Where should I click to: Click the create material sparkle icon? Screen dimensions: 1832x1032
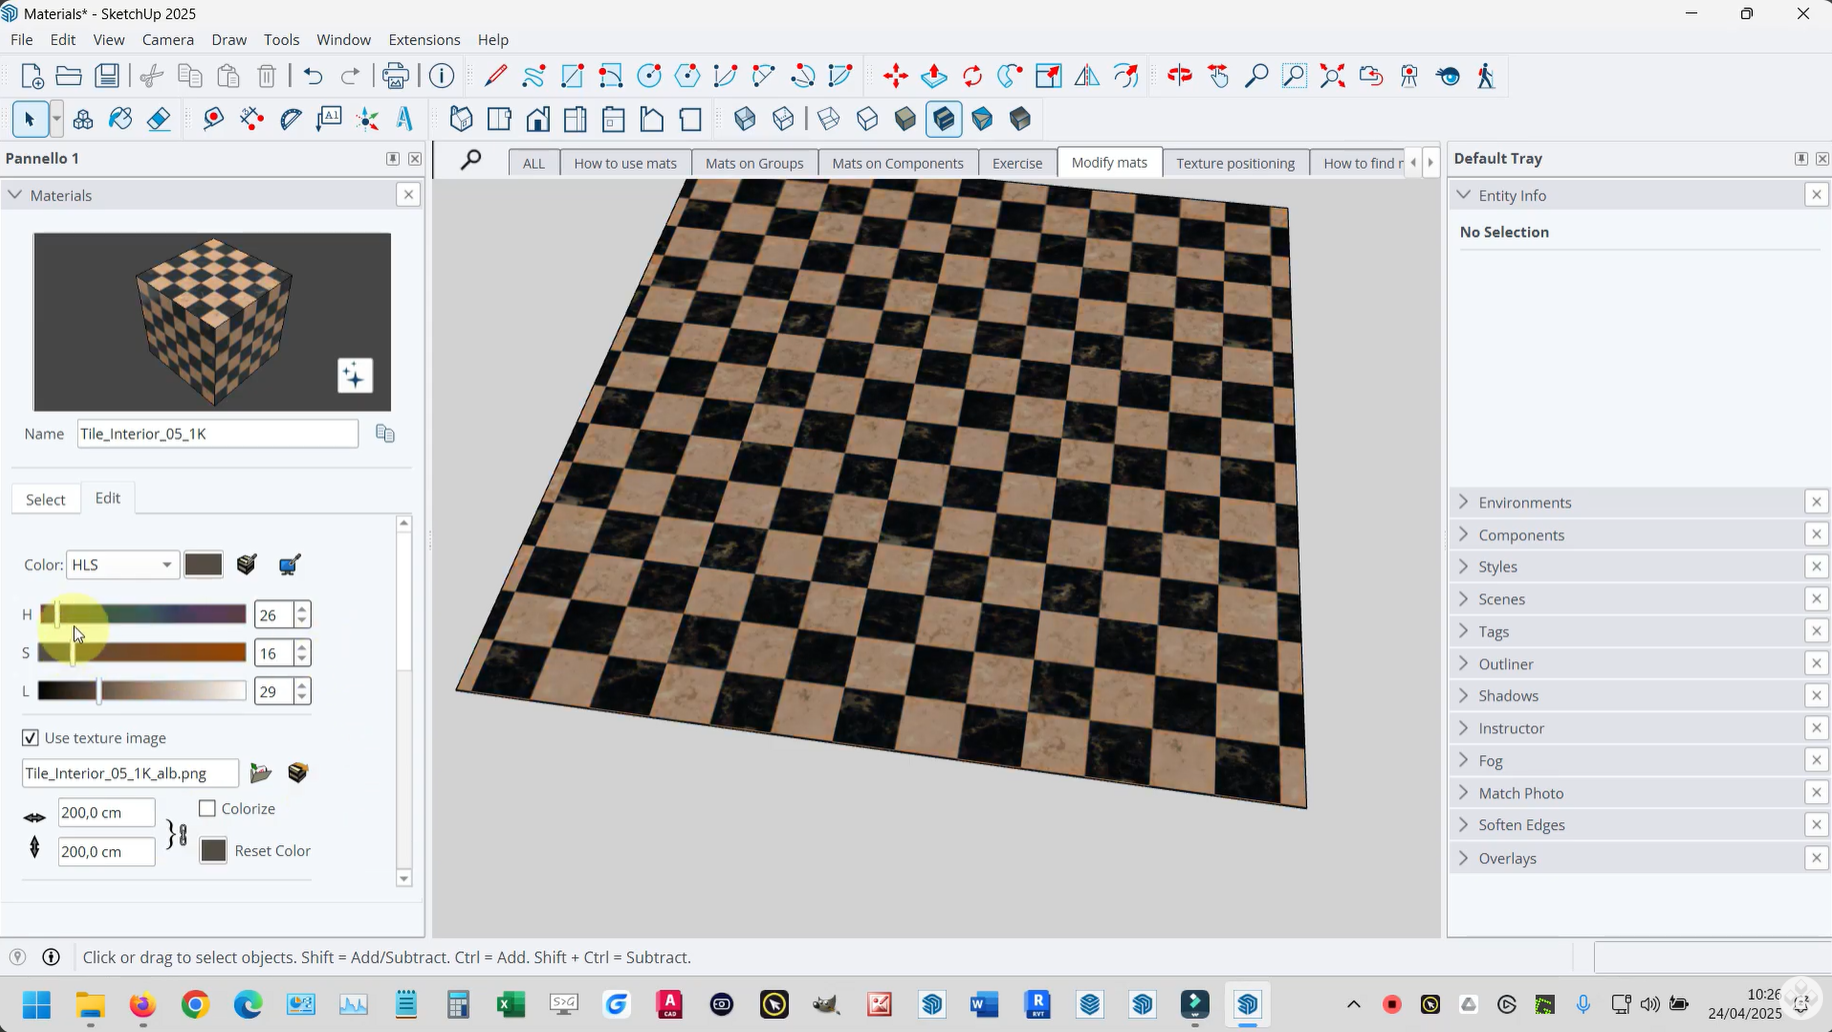pos(355,376)
